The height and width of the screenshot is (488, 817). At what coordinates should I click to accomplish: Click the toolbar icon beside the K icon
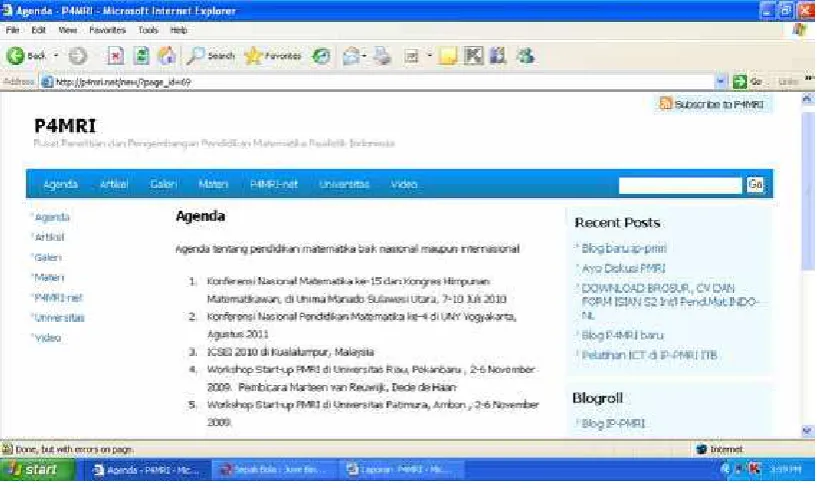tap(498, 56)
